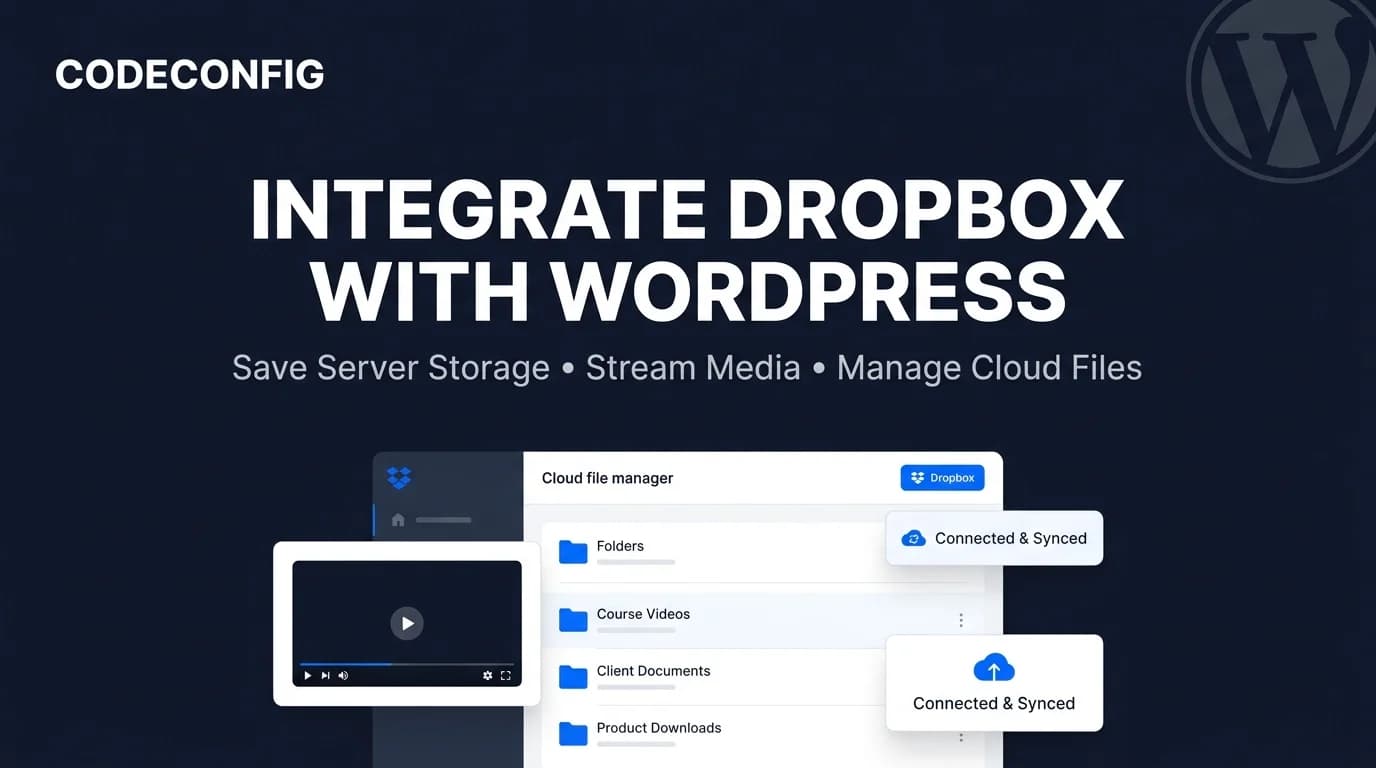Open the Course Videos three-dot menu
The width and height of the screenshot is (1376, 768).
(x=961, y=620)
